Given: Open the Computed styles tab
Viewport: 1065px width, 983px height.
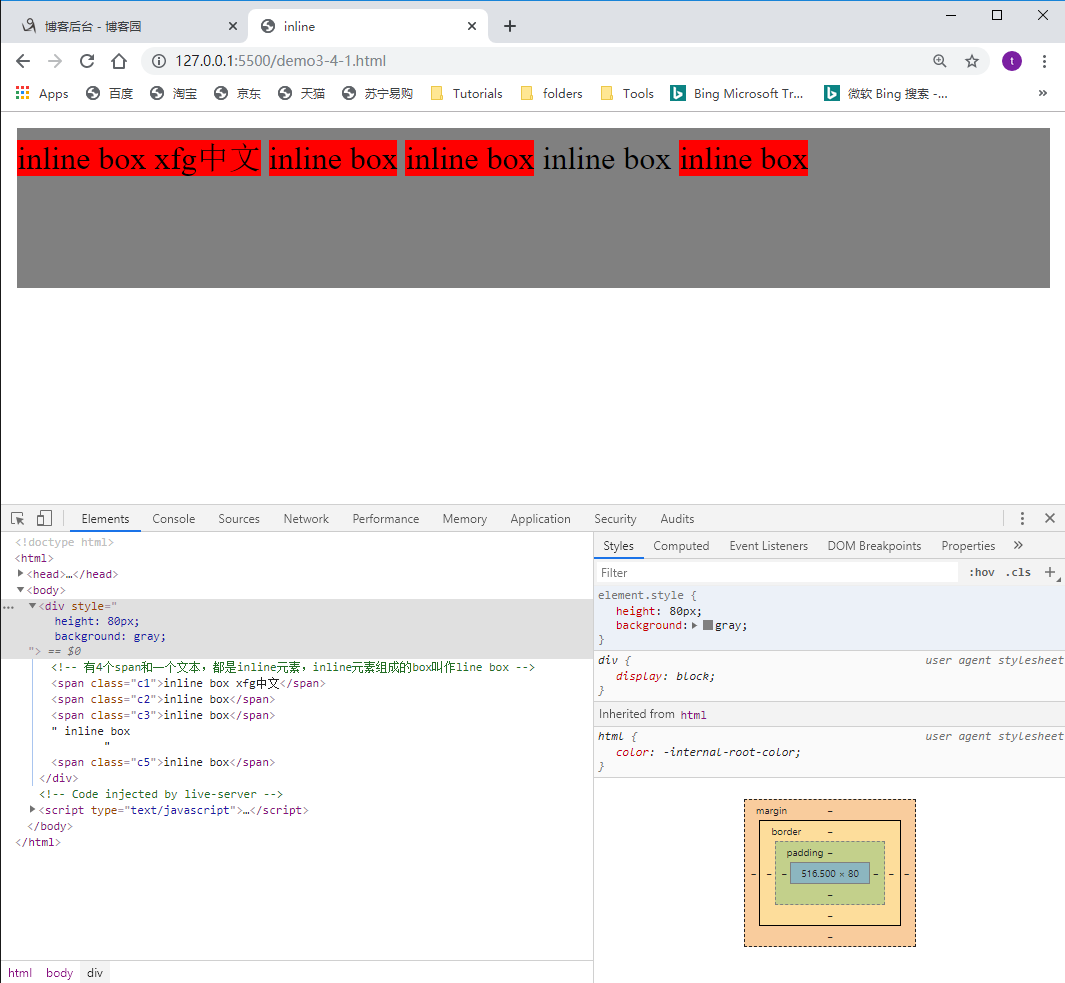Looking at the screenshot, I should click(x=681, y=546).
